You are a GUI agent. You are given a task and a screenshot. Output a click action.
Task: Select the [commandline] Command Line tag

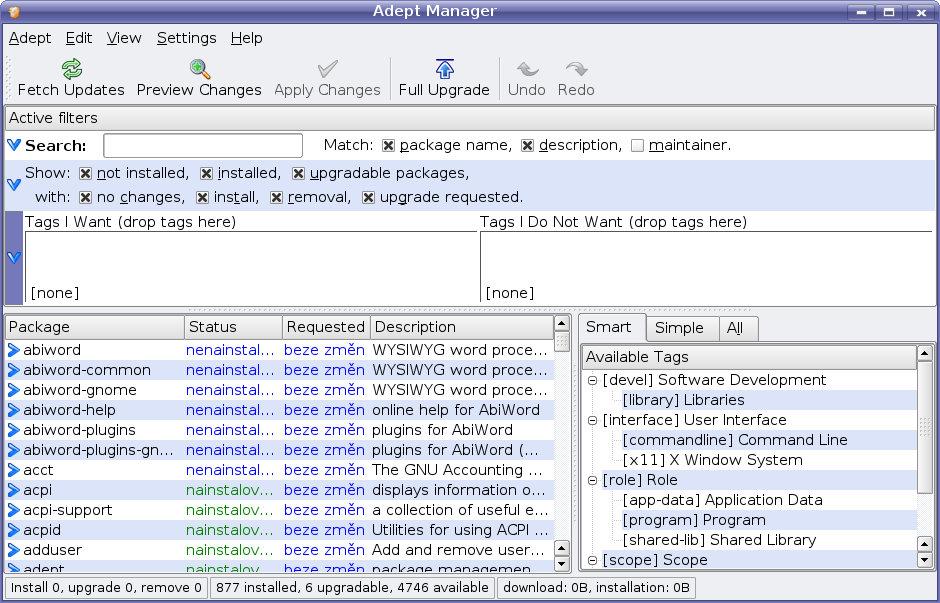point(735,440)
